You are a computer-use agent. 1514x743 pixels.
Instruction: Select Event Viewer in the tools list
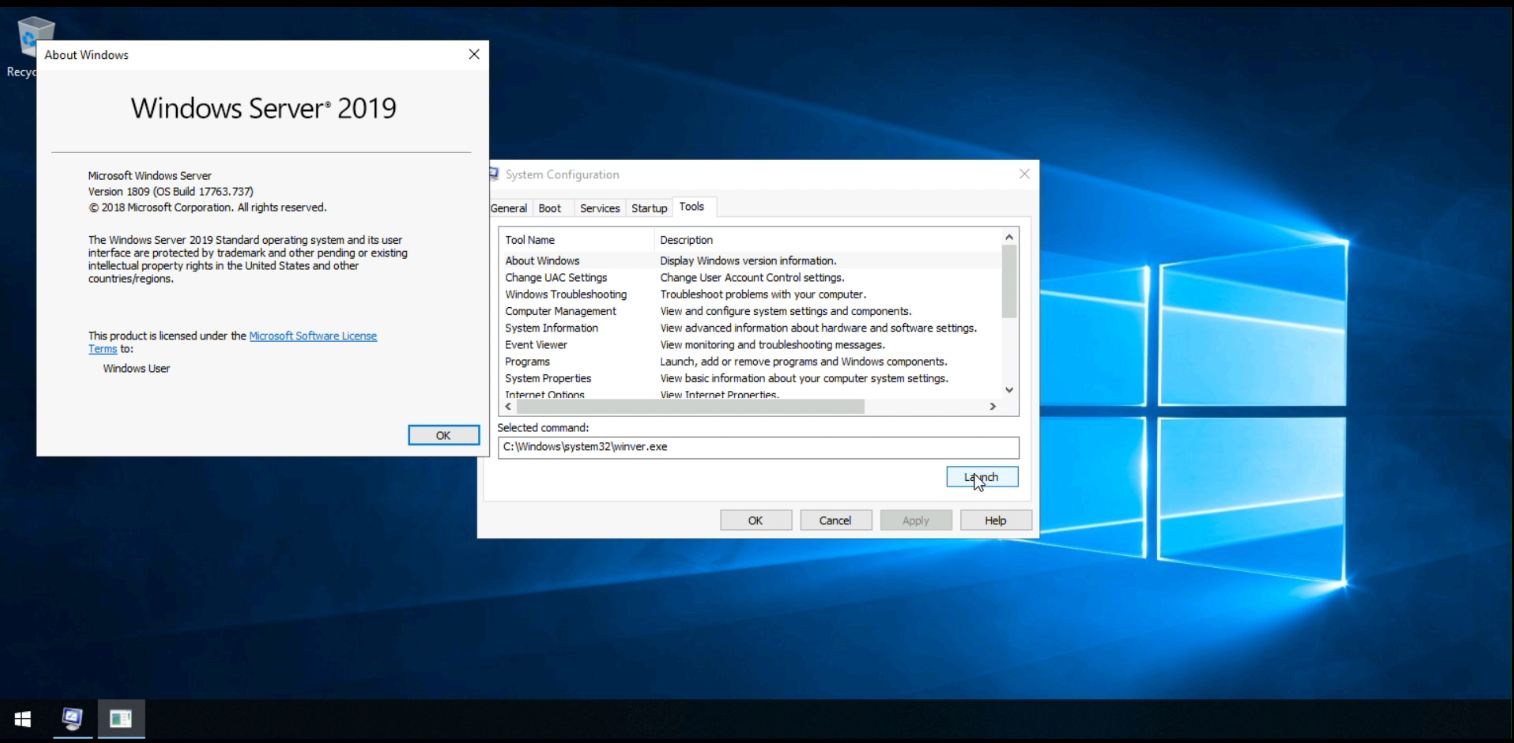536,345
